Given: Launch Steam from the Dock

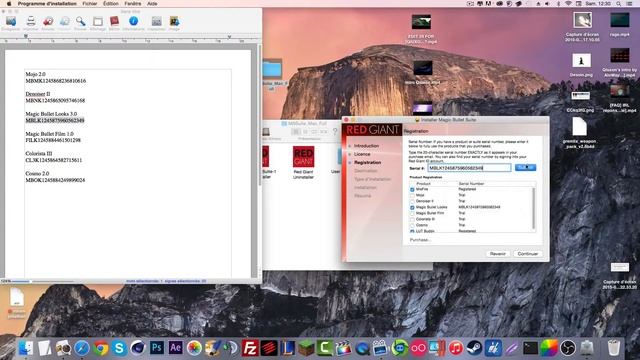Looking at the screenshot, I should click(x=474, y=348).
